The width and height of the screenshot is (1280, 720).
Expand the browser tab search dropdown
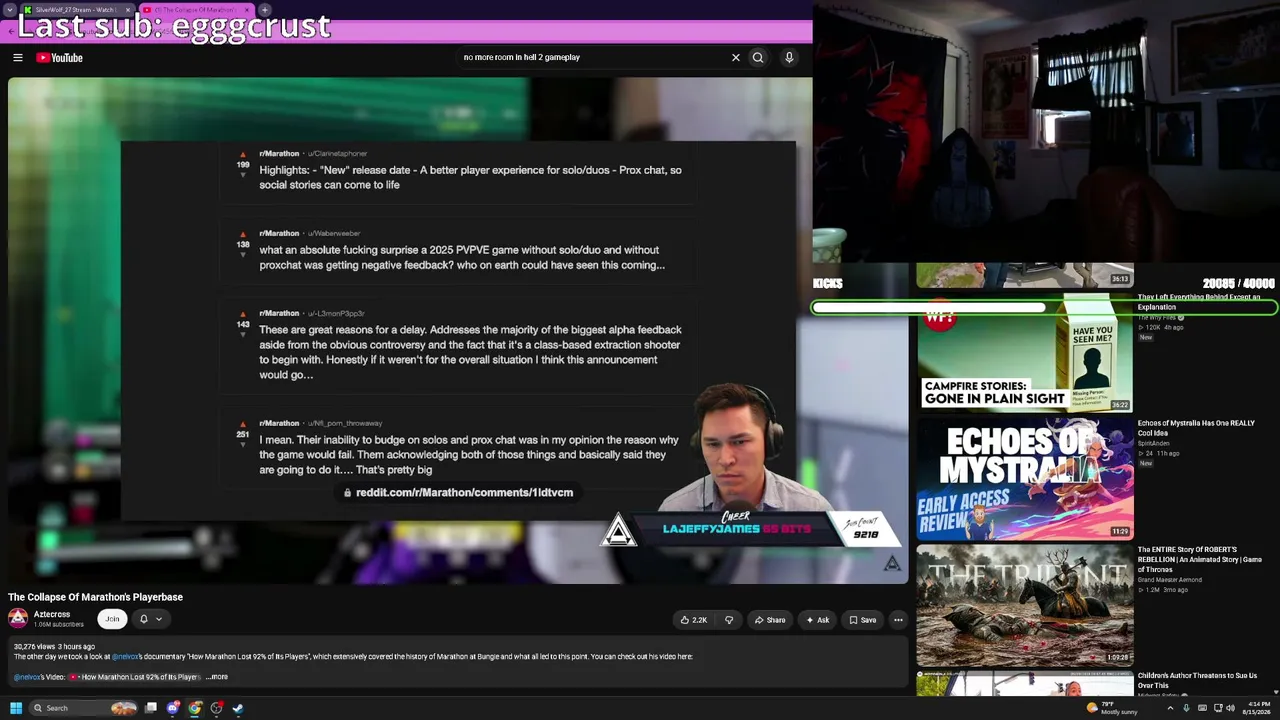coord(9,10)
